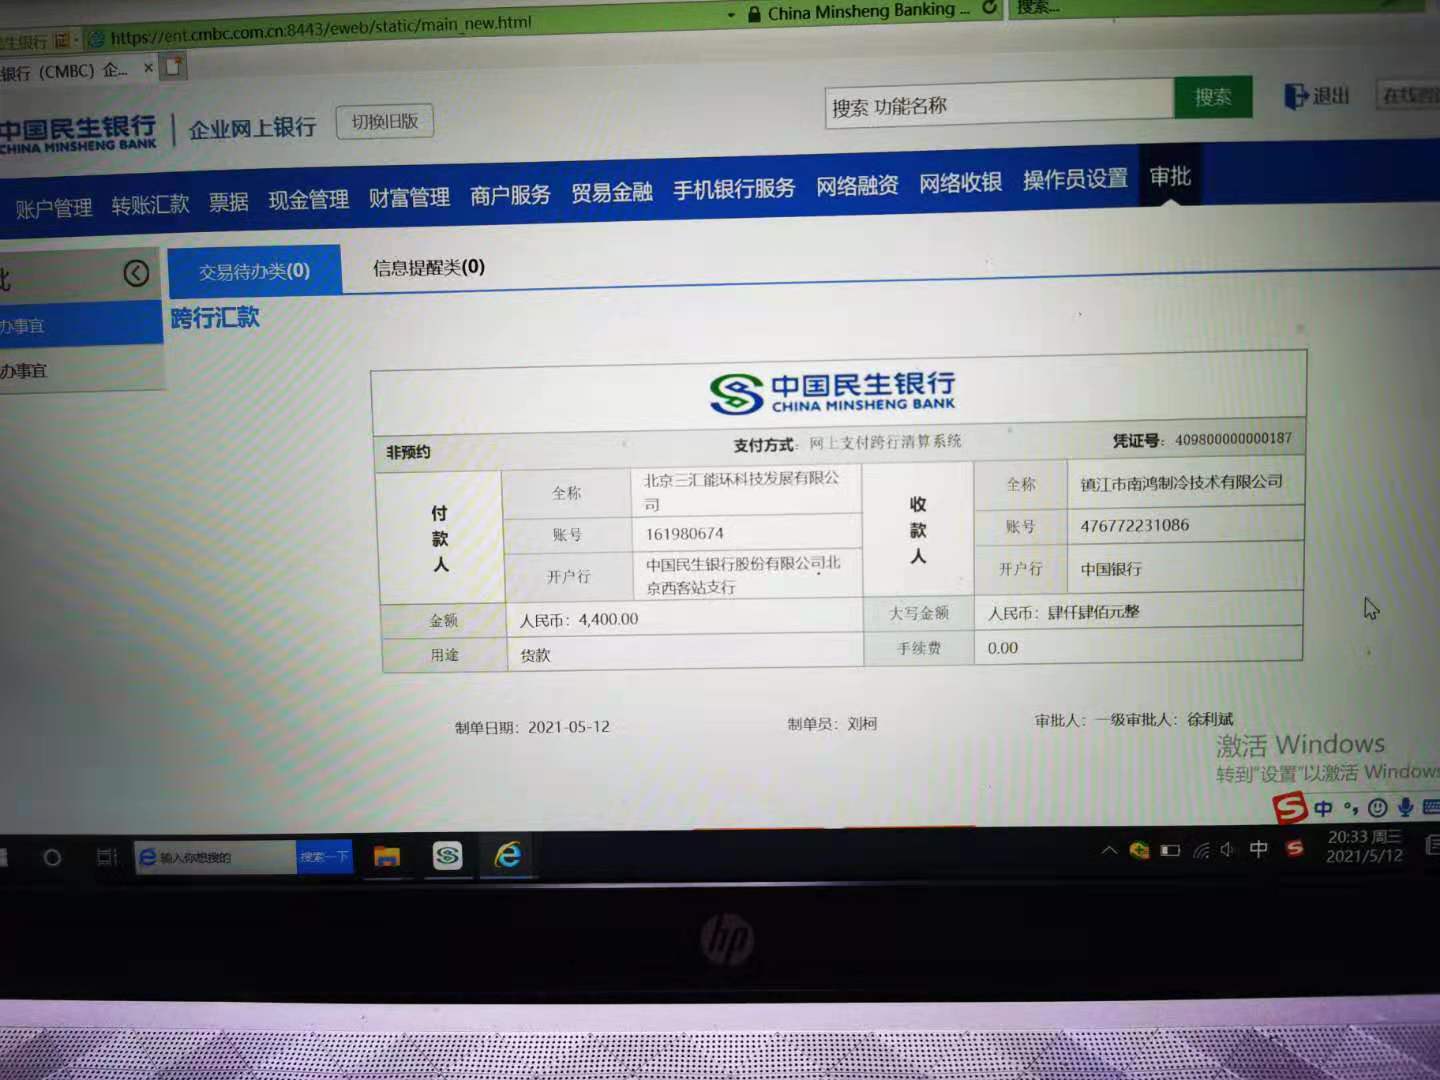Image resolution: width=1440 pixels, height=1080 pixels.
Task: Click the handling fee value 0.00
Action: [1003, 648]
